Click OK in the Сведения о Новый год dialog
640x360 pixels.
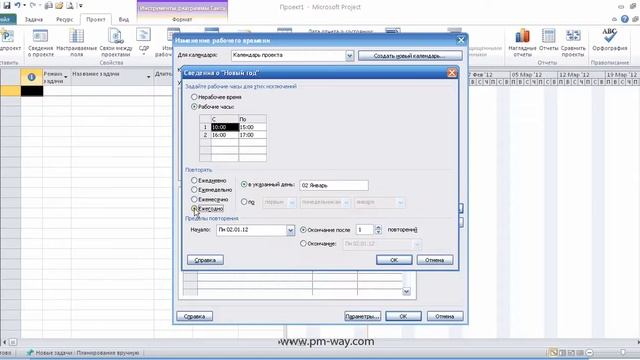(394, 260)
